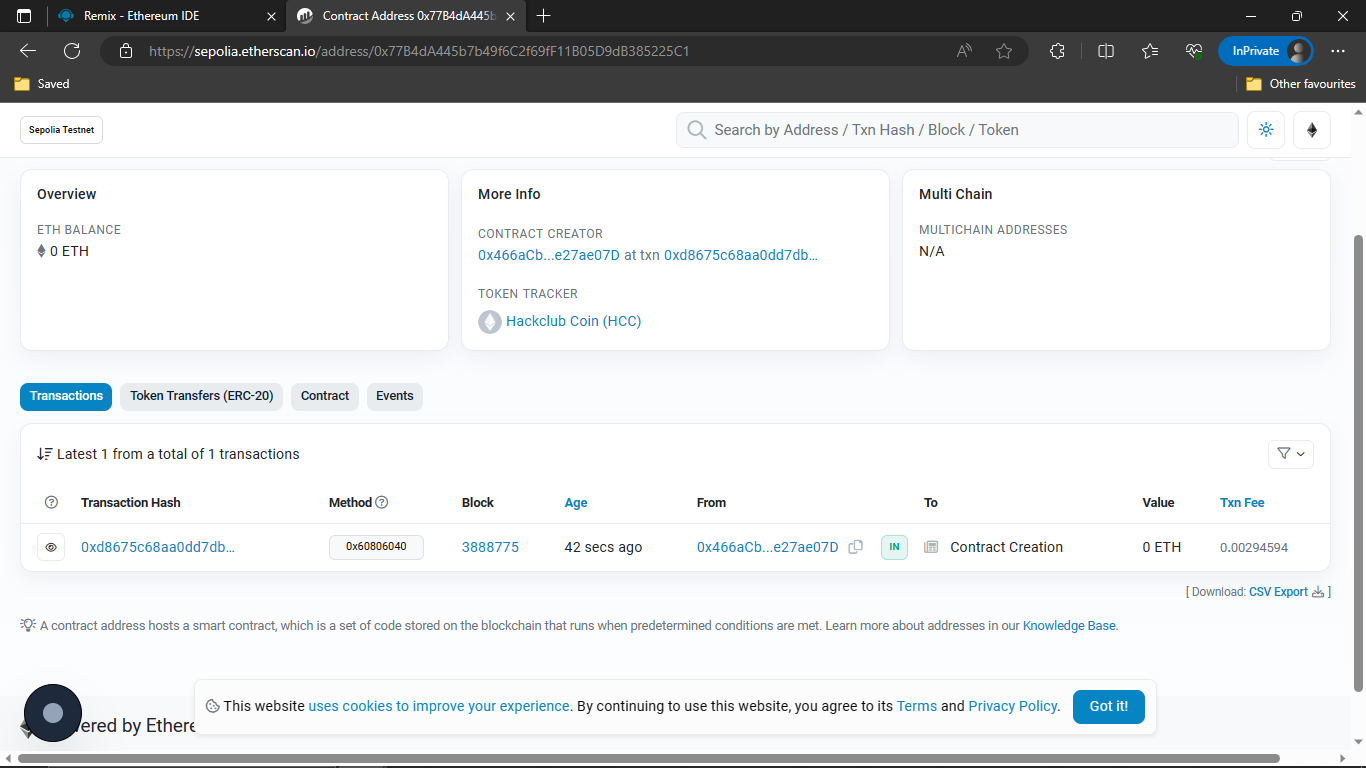
Task: Focus Search by Address / Txn Hash field
Action: point(957,130)
